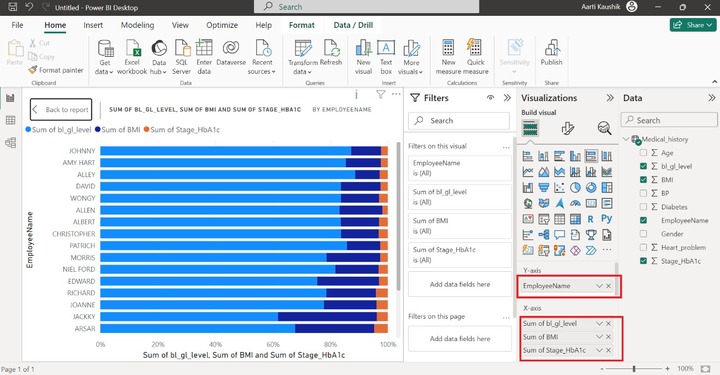This screenshot has width=720, height=375.
Task: Click the Share button
Action: [693, 25]
